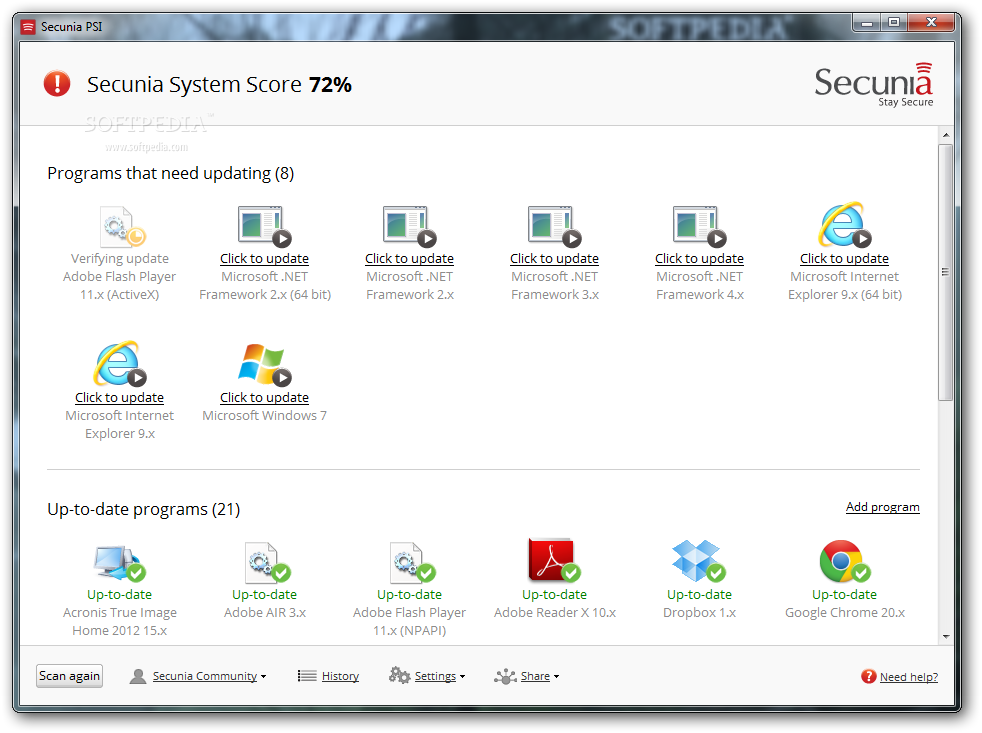Click the Microsoft Windows 7 flag icon
The image size is (982, 733).
point(262,365)
